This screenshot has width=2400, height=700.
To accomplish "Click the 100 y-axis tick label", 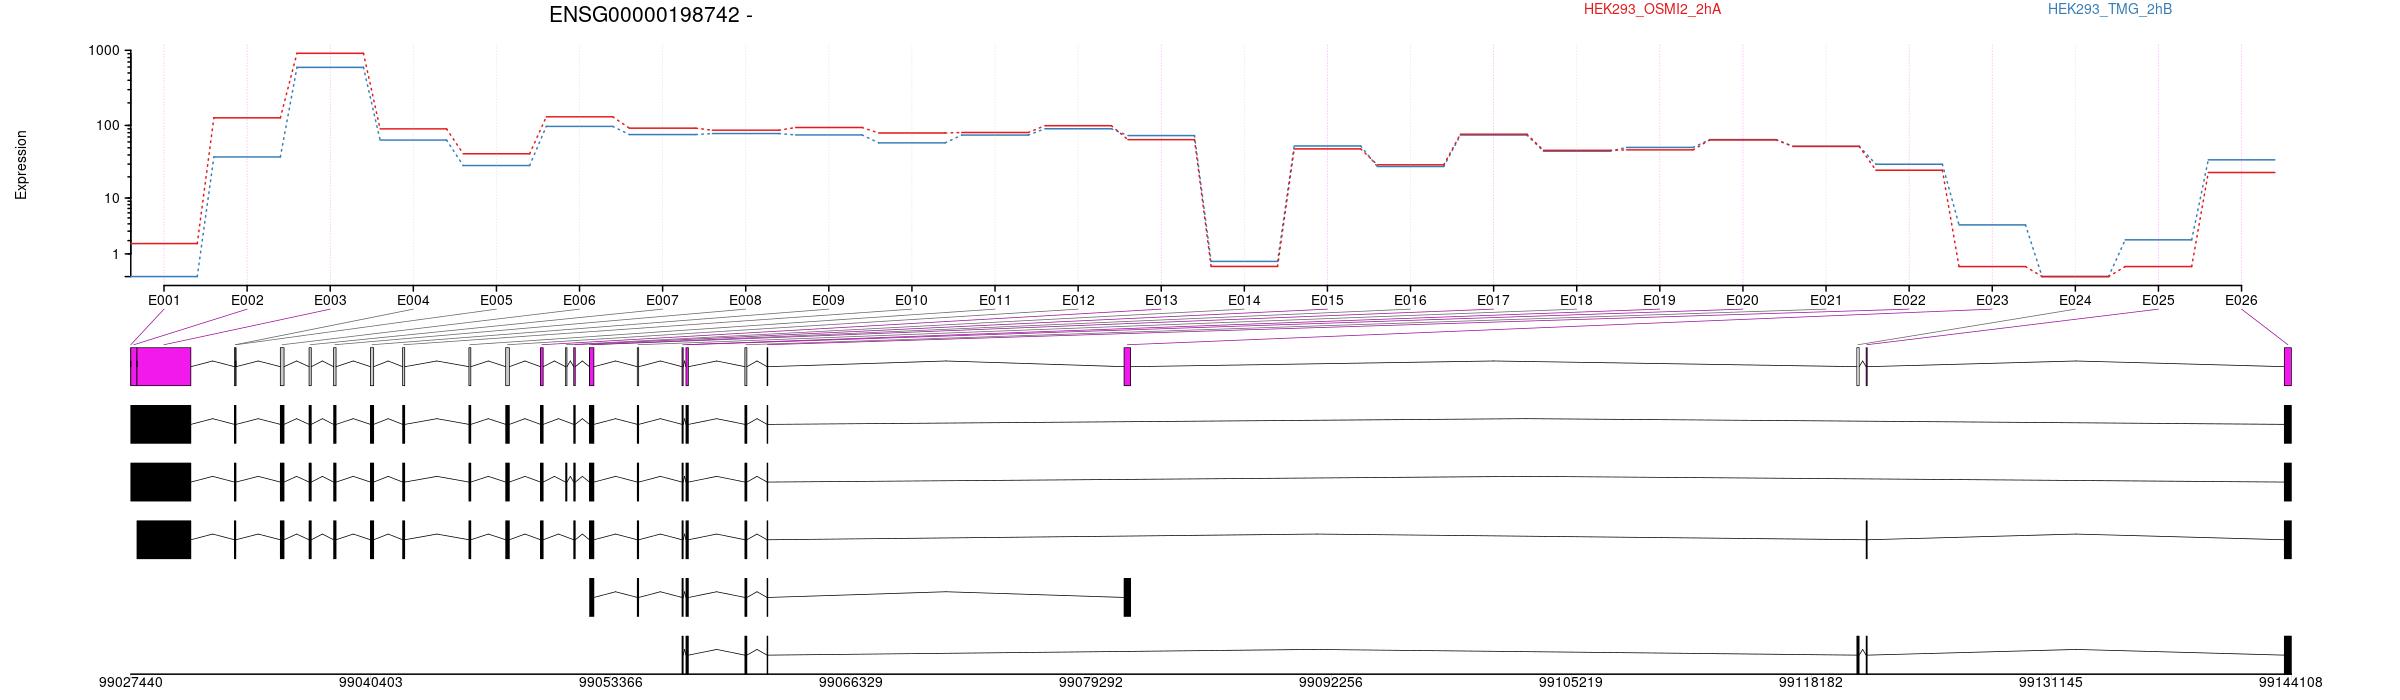I will [107, 126].
